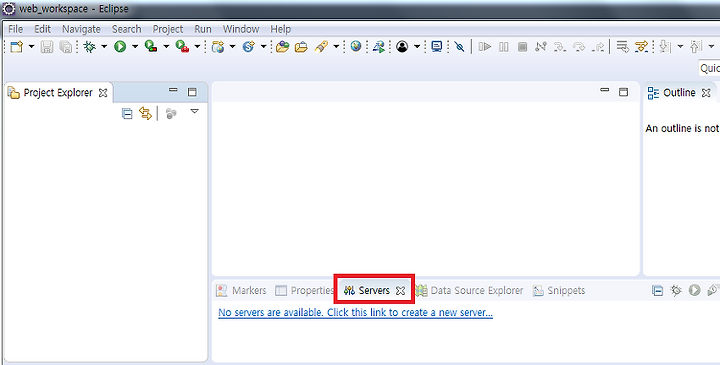Open the Debug configurations dropdown arrow
This screenshot has height=365, width=720.
104,46
